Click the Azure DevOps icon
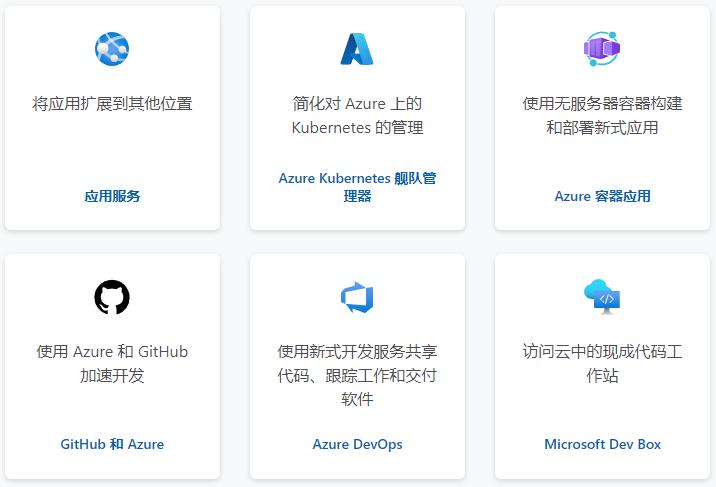This screenshot has height=487, width=716. click(x=357, y=297)
